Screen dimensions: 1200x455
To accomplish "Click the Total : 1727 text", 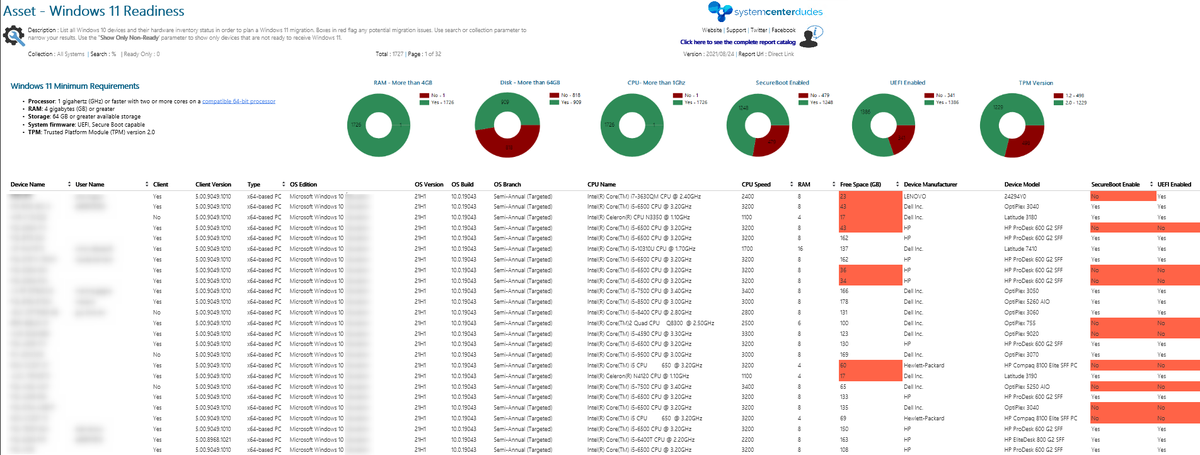I will click(x=391, y=54).
